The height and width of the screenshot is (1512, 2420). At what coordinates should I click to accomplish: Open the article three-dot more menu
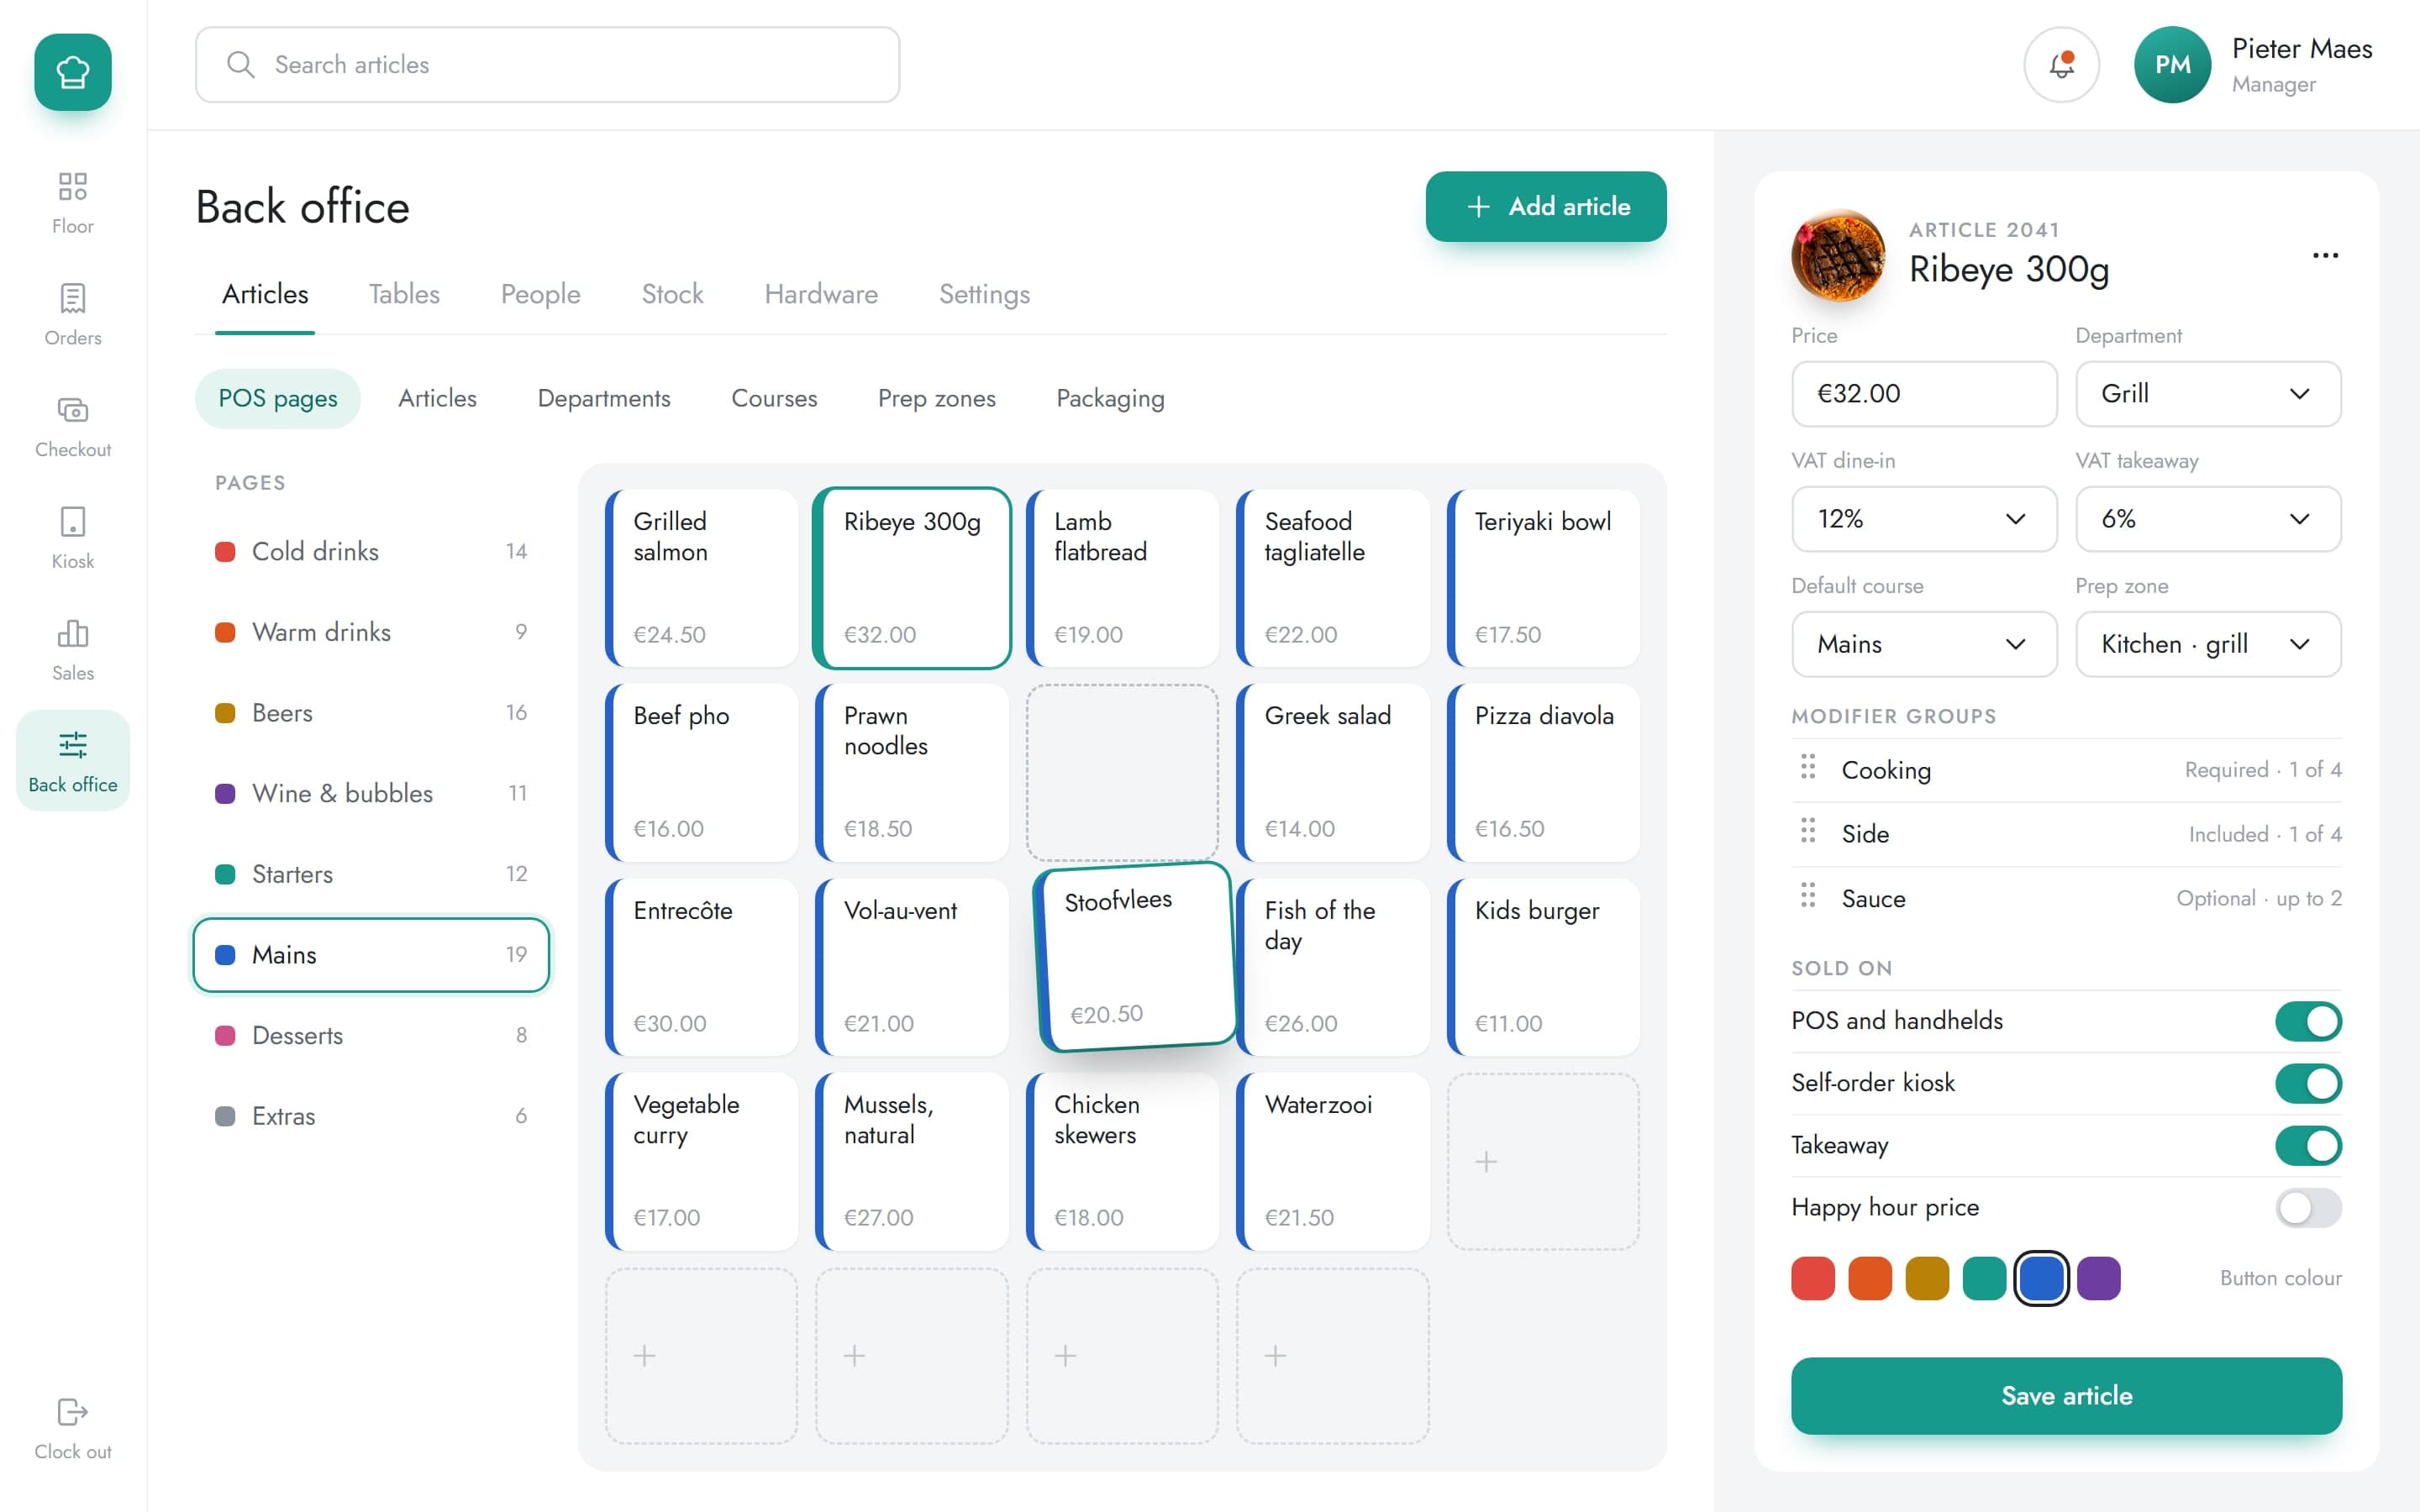pos(2325,255)
